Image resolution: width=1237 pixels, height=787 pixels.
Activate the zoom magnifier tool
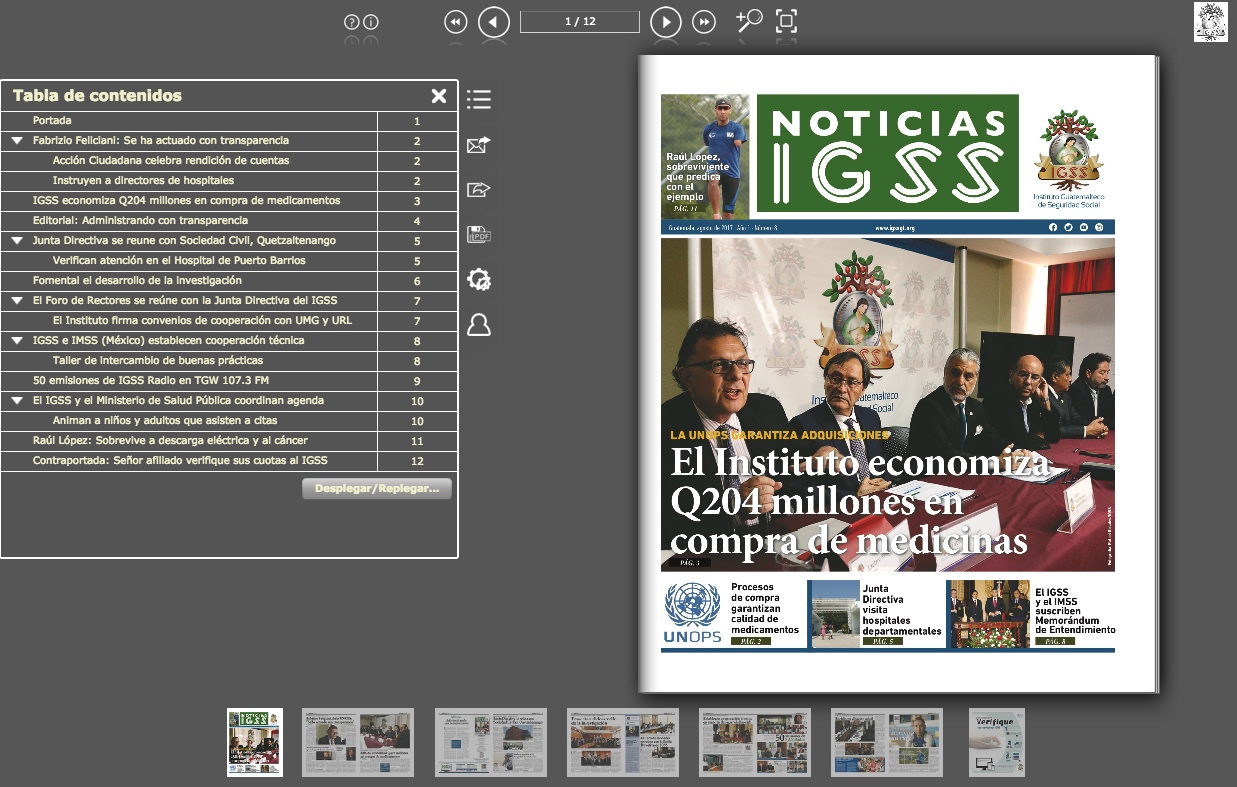[749, 21]
